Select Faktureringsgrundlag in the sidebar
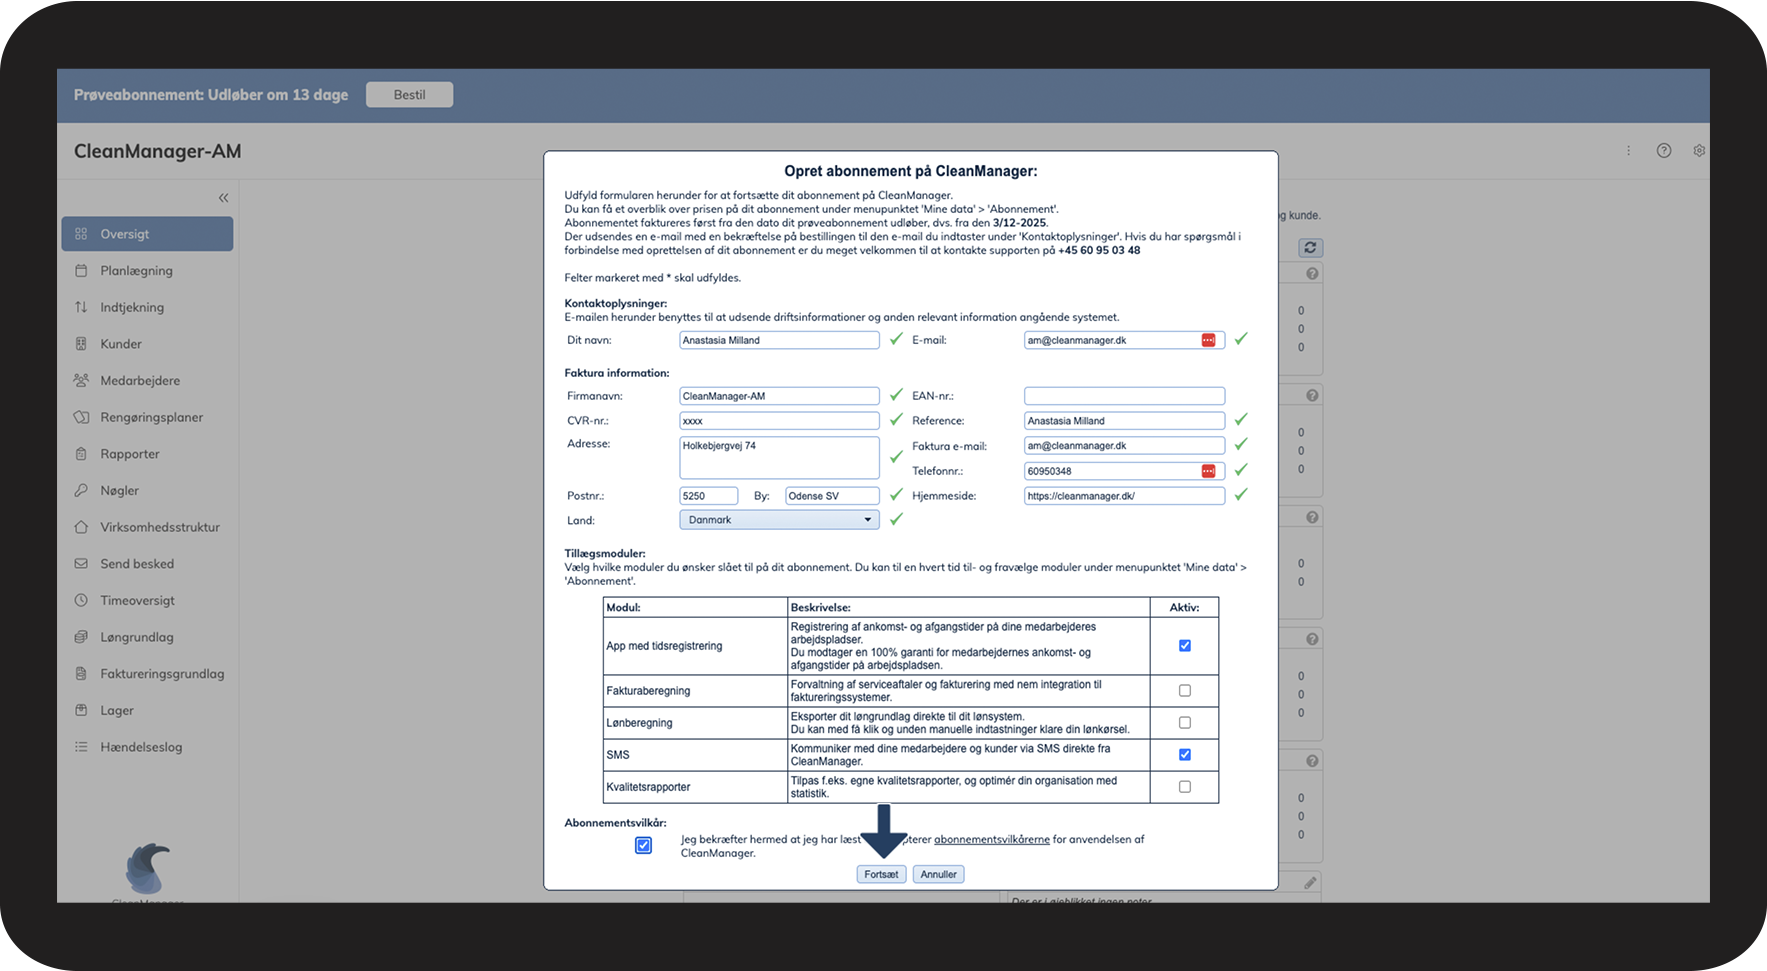The image size is (1767, 971). click(x=162, y=674)
